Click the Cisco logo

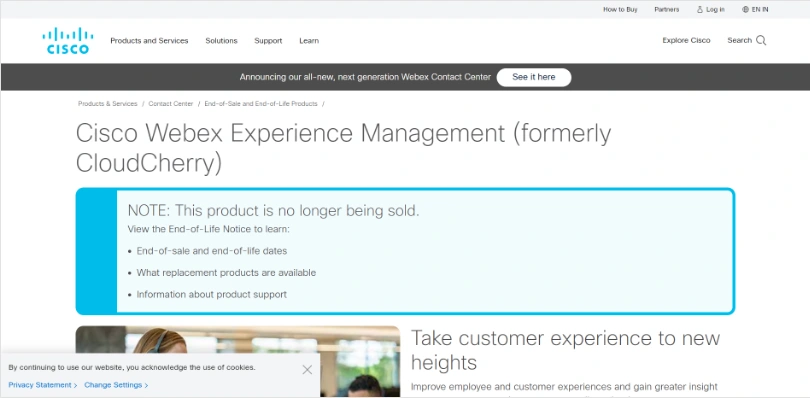coord(68,41)
